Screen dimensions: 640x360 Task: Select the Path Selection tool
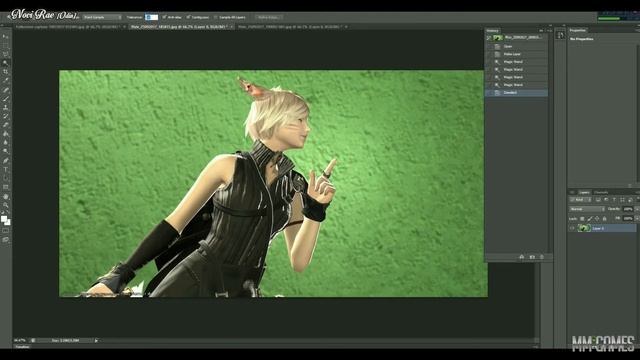(5, 178)
